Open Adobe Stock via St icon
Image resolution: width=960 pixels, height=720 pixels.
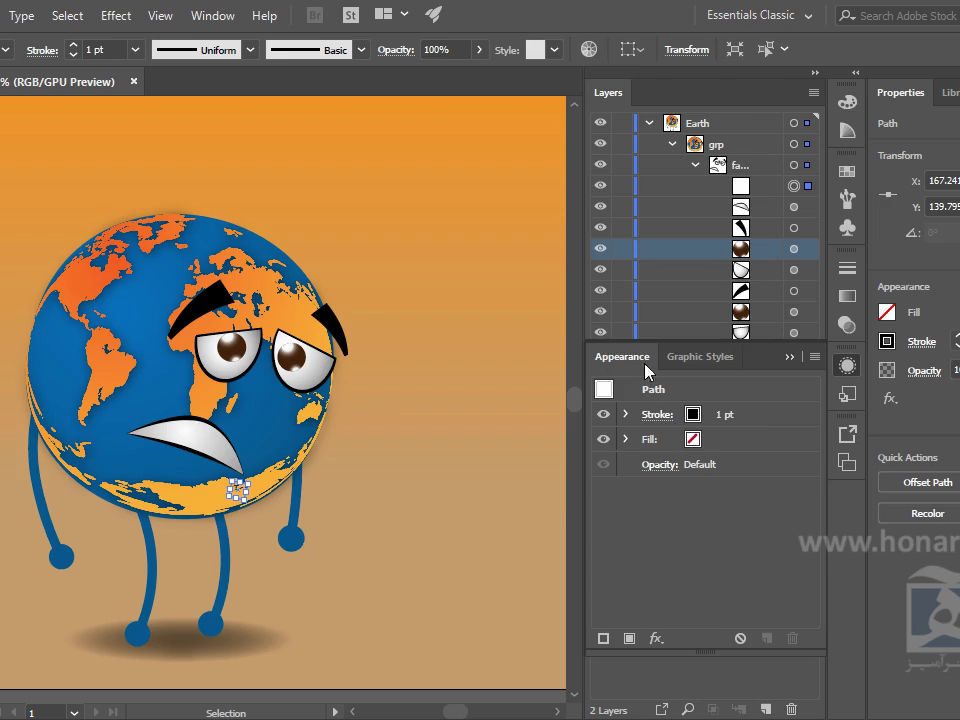(x=350, y=15)
